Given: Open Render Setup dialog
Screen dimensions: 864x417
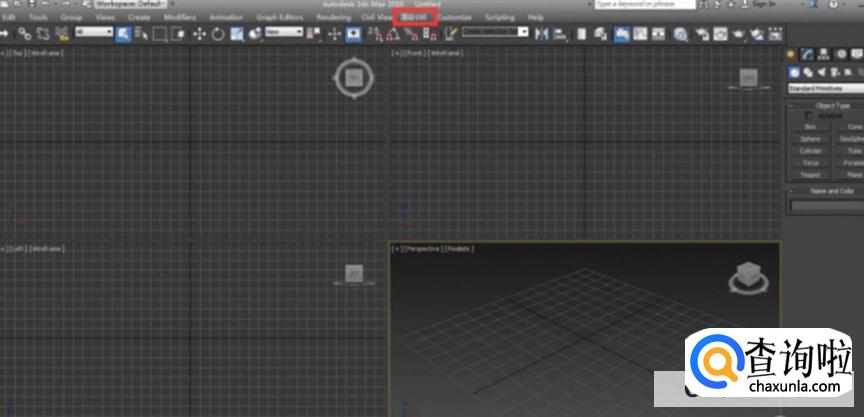Looking at the screenshot, I should click(701, 34).
